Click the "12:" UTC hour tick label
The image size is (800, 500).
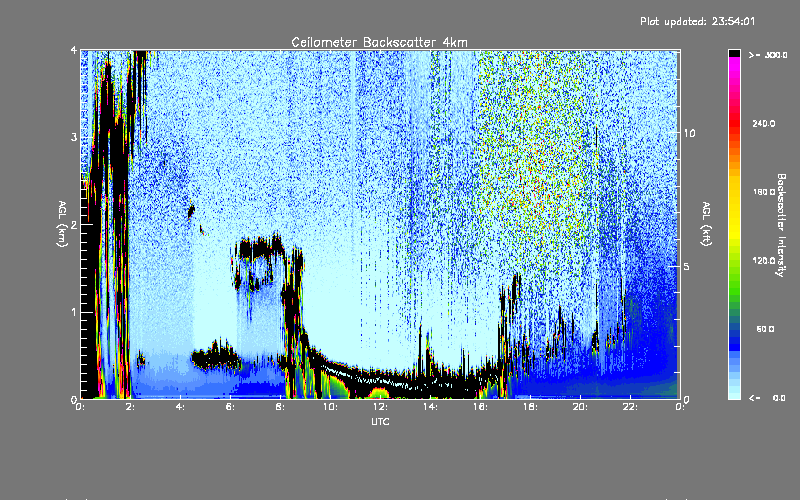[x=380, y=407]
